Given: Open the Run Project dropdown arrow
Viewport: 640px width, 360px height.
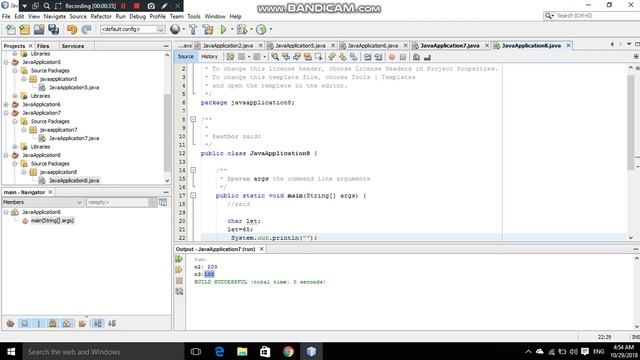Looking at the screenshot, I should (232, 29).
